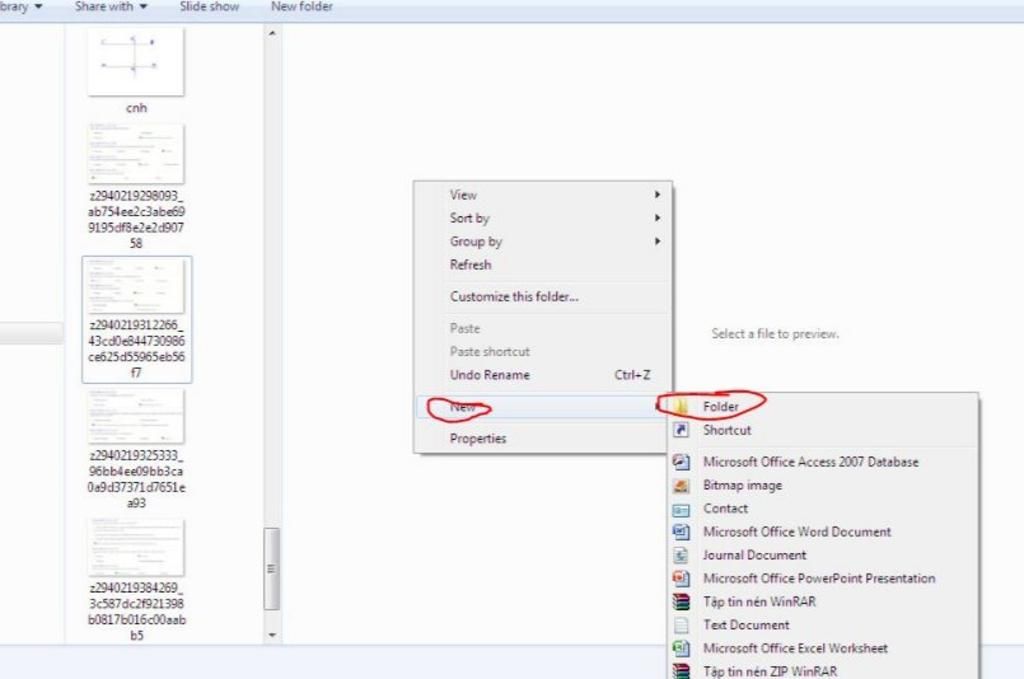Click the Access 2007 Database icon
The height and width of the screenshot is (679, 1024).
(681, 462)
